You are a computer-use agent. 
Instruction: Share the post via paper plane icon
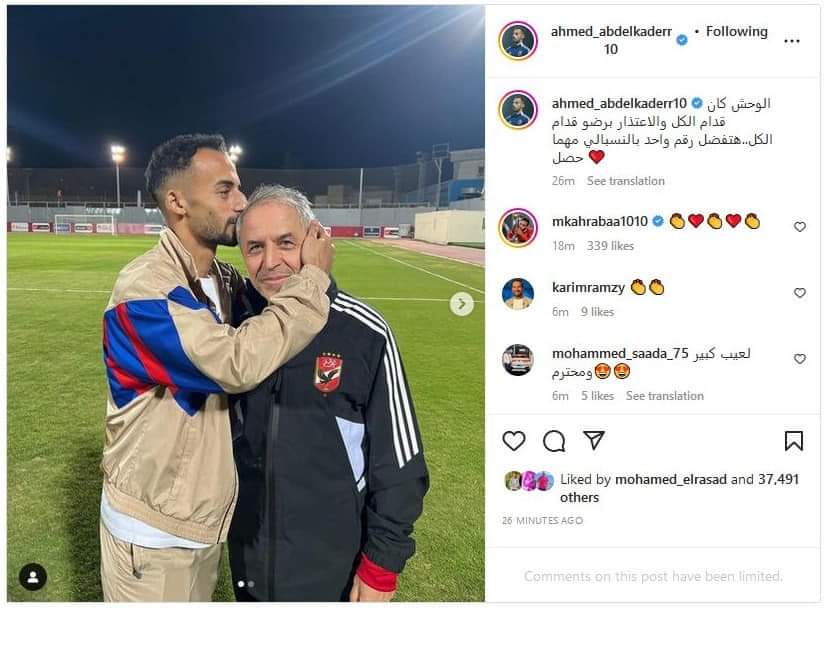point(594,440)
